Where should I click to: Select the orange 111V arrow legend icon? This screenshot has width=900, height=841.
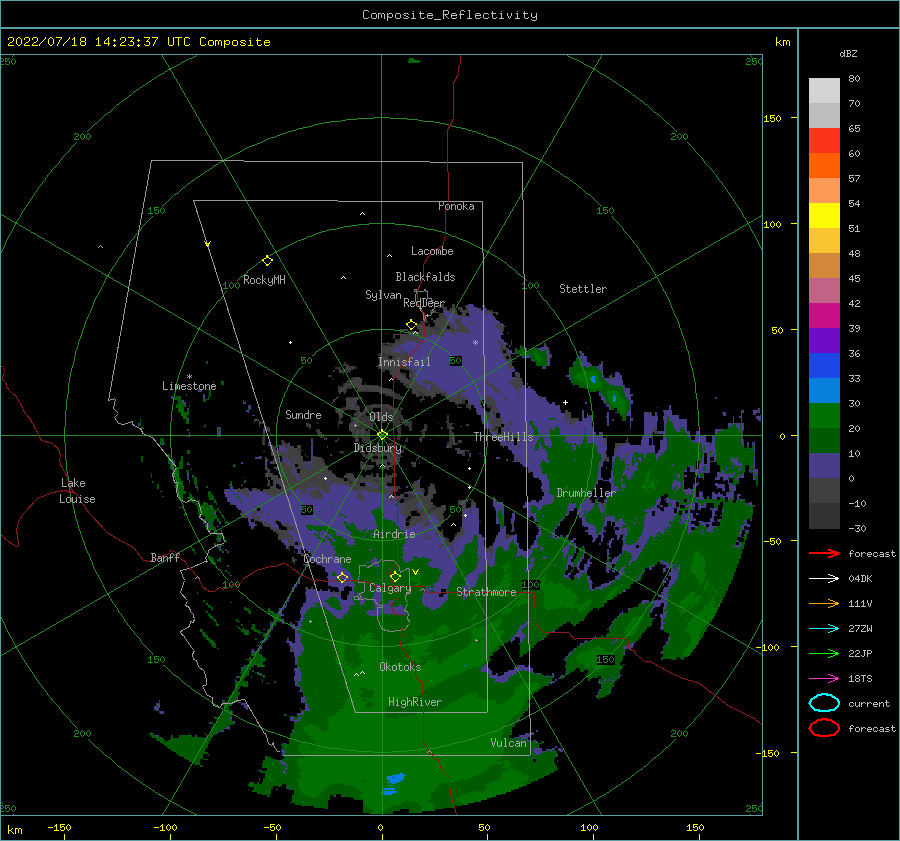click(824, 603)
